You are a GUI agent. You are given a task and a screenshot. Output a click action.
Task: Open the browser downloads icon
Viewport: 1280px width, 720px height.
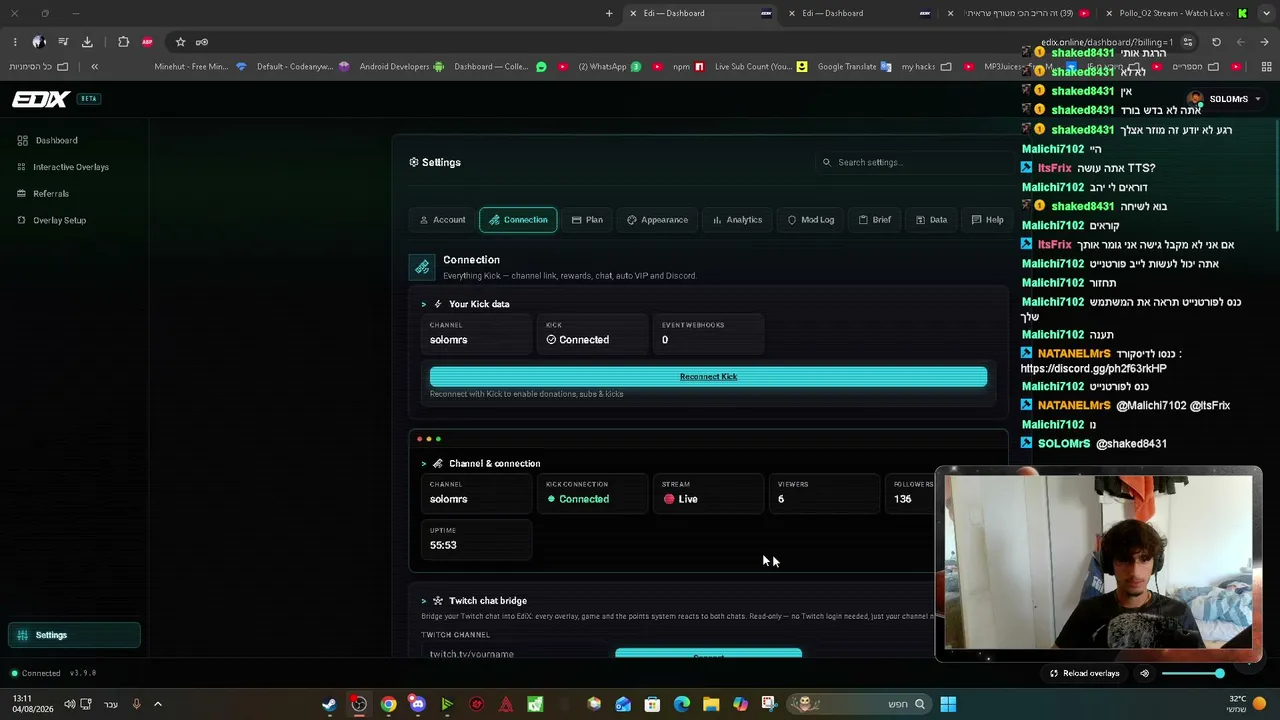(x=87, y=42)
